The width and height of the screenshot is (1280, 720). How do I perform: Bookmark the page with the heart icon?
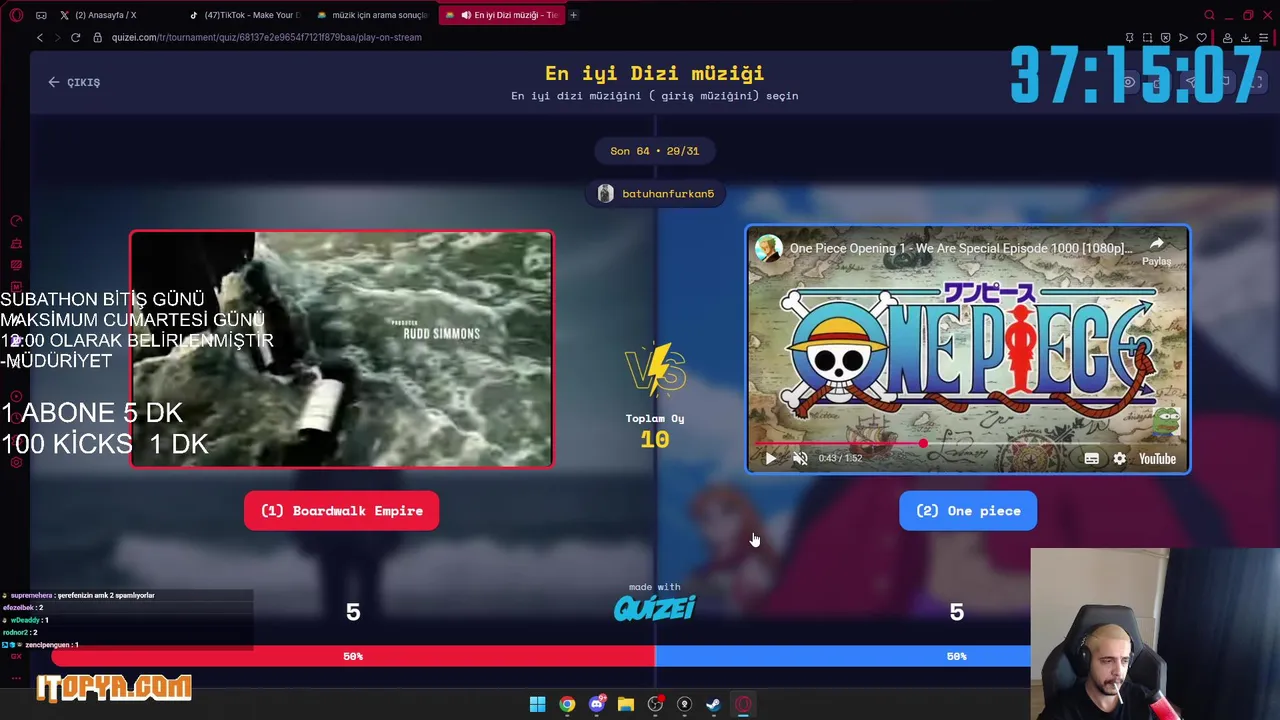coord(1201,37)
